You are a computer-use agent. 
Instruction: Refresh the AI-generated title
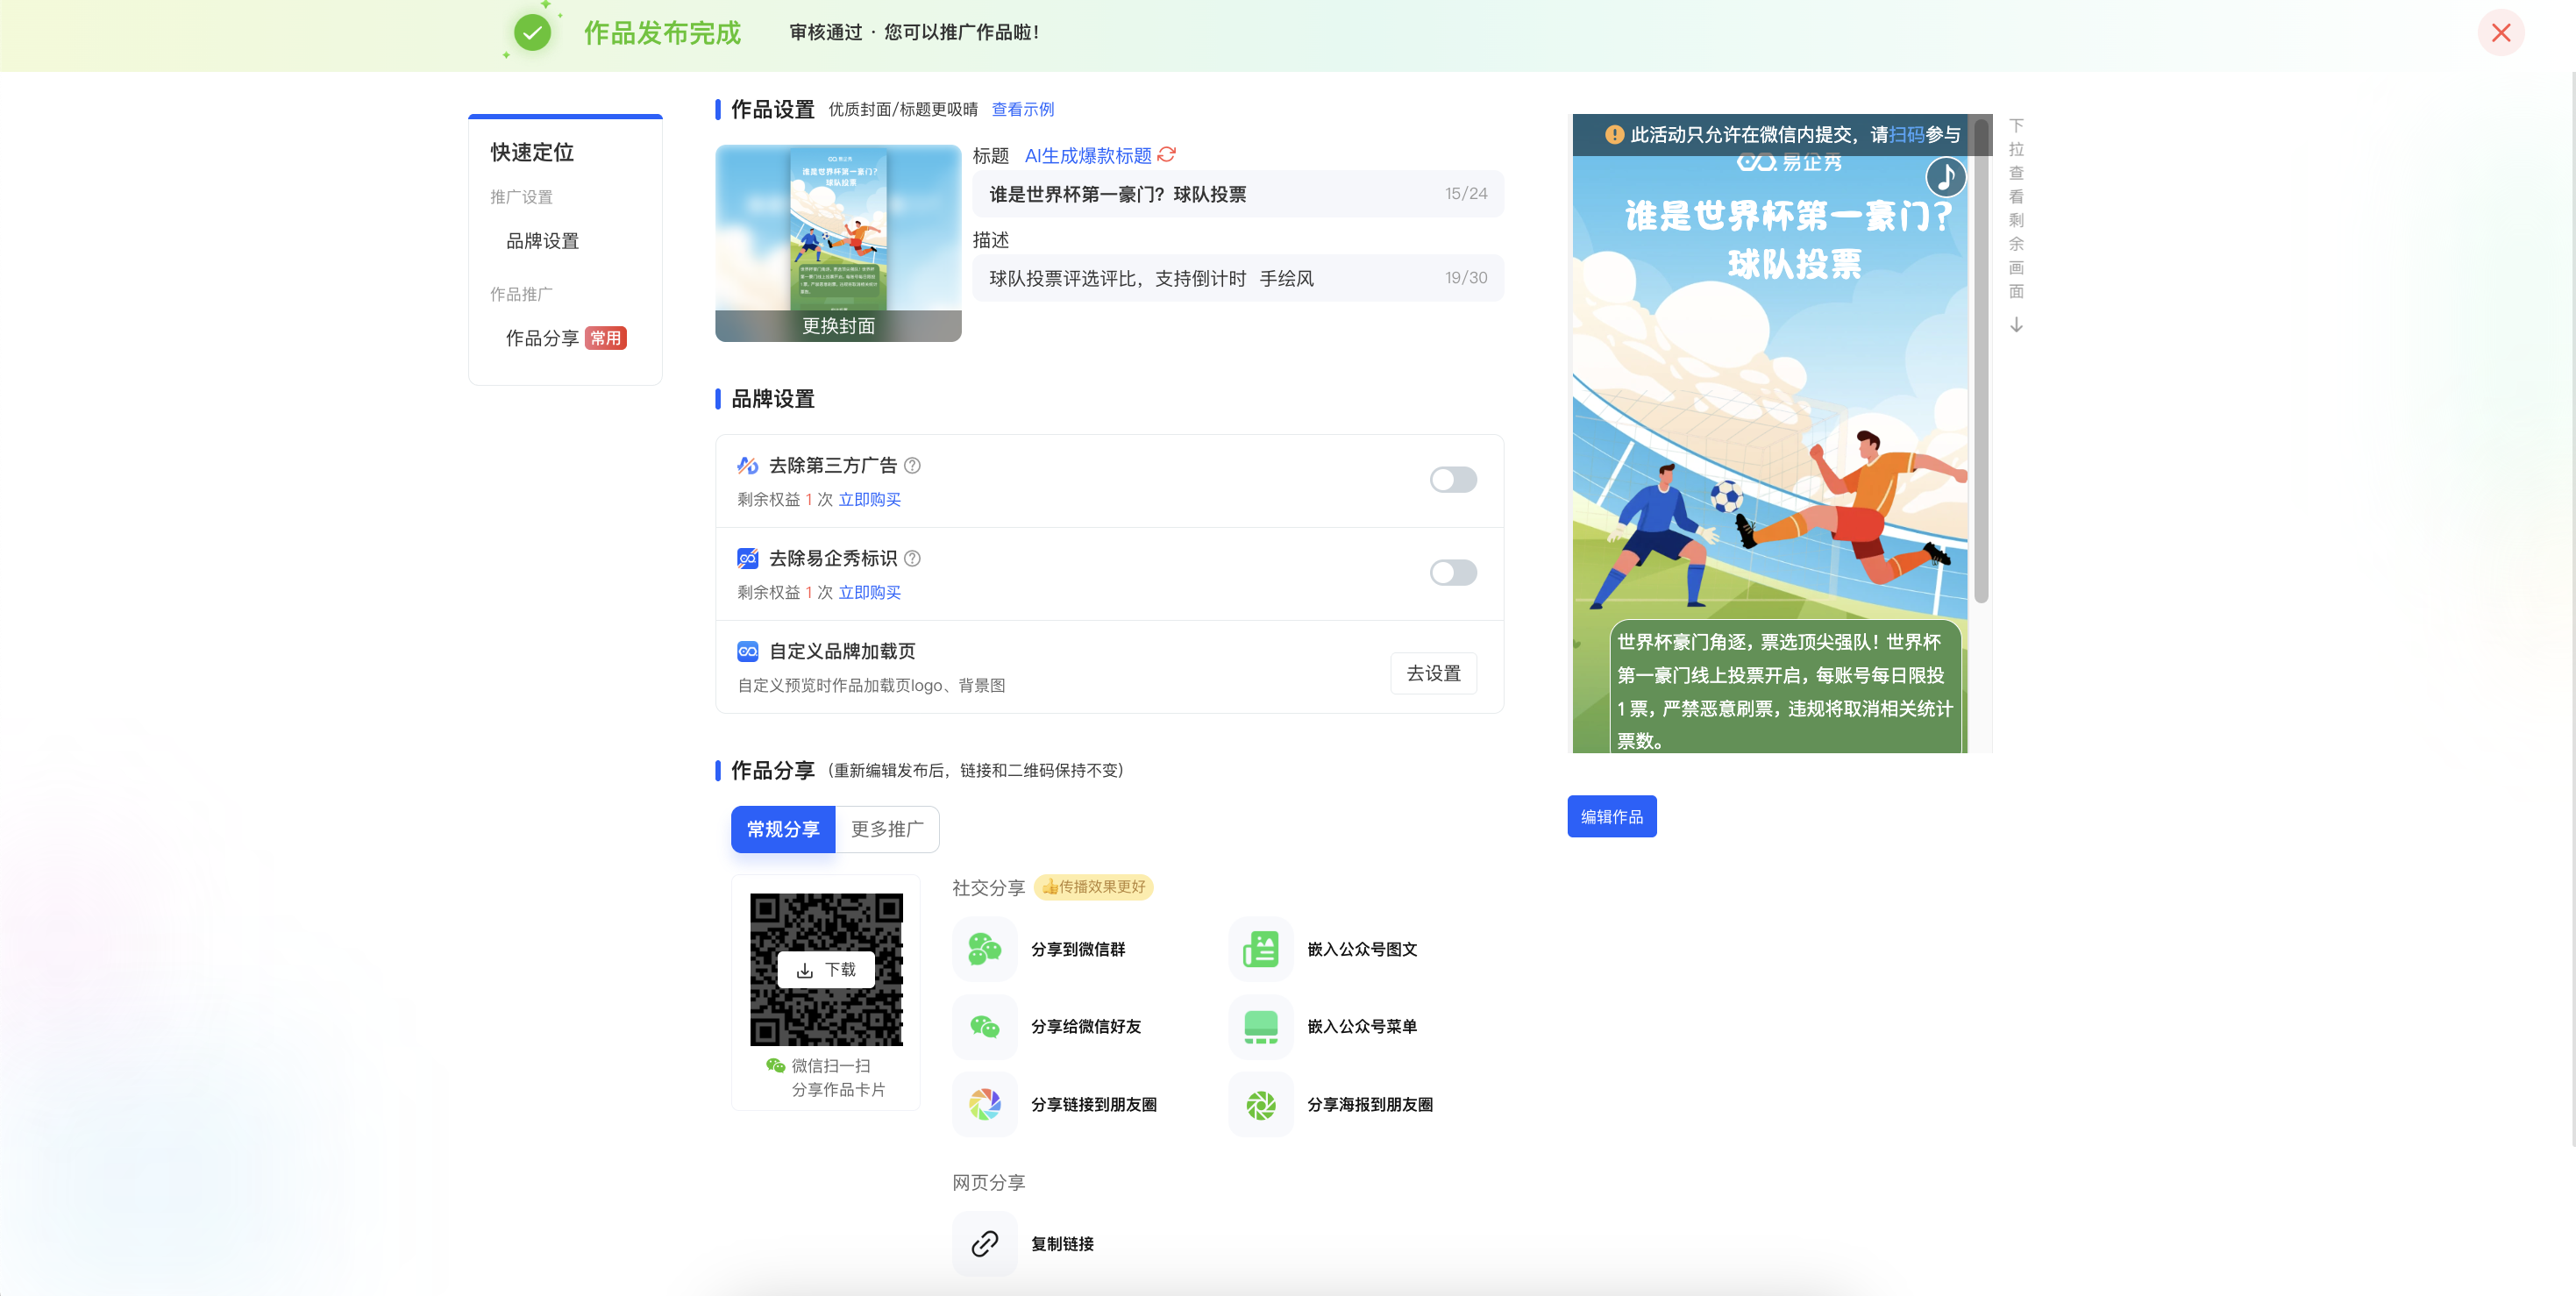pos(1167,155)
